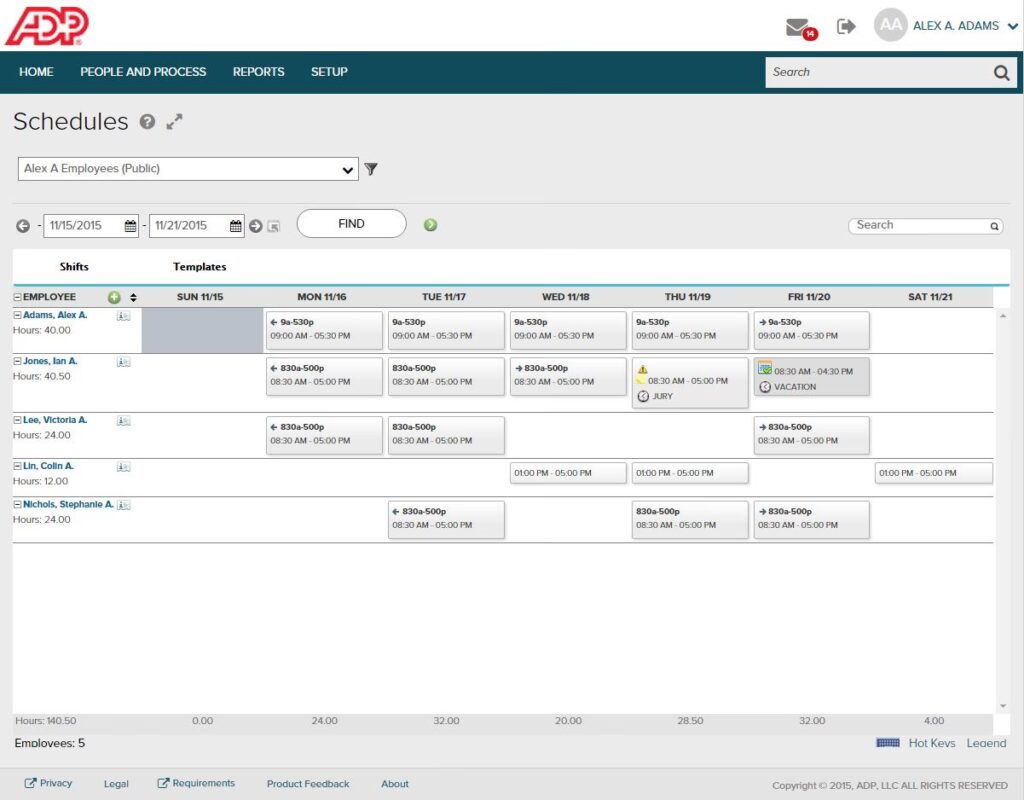Viewport: 1024px width, 800px height.
Task: Click the filter funnel icon
Action: pos(371,169)
